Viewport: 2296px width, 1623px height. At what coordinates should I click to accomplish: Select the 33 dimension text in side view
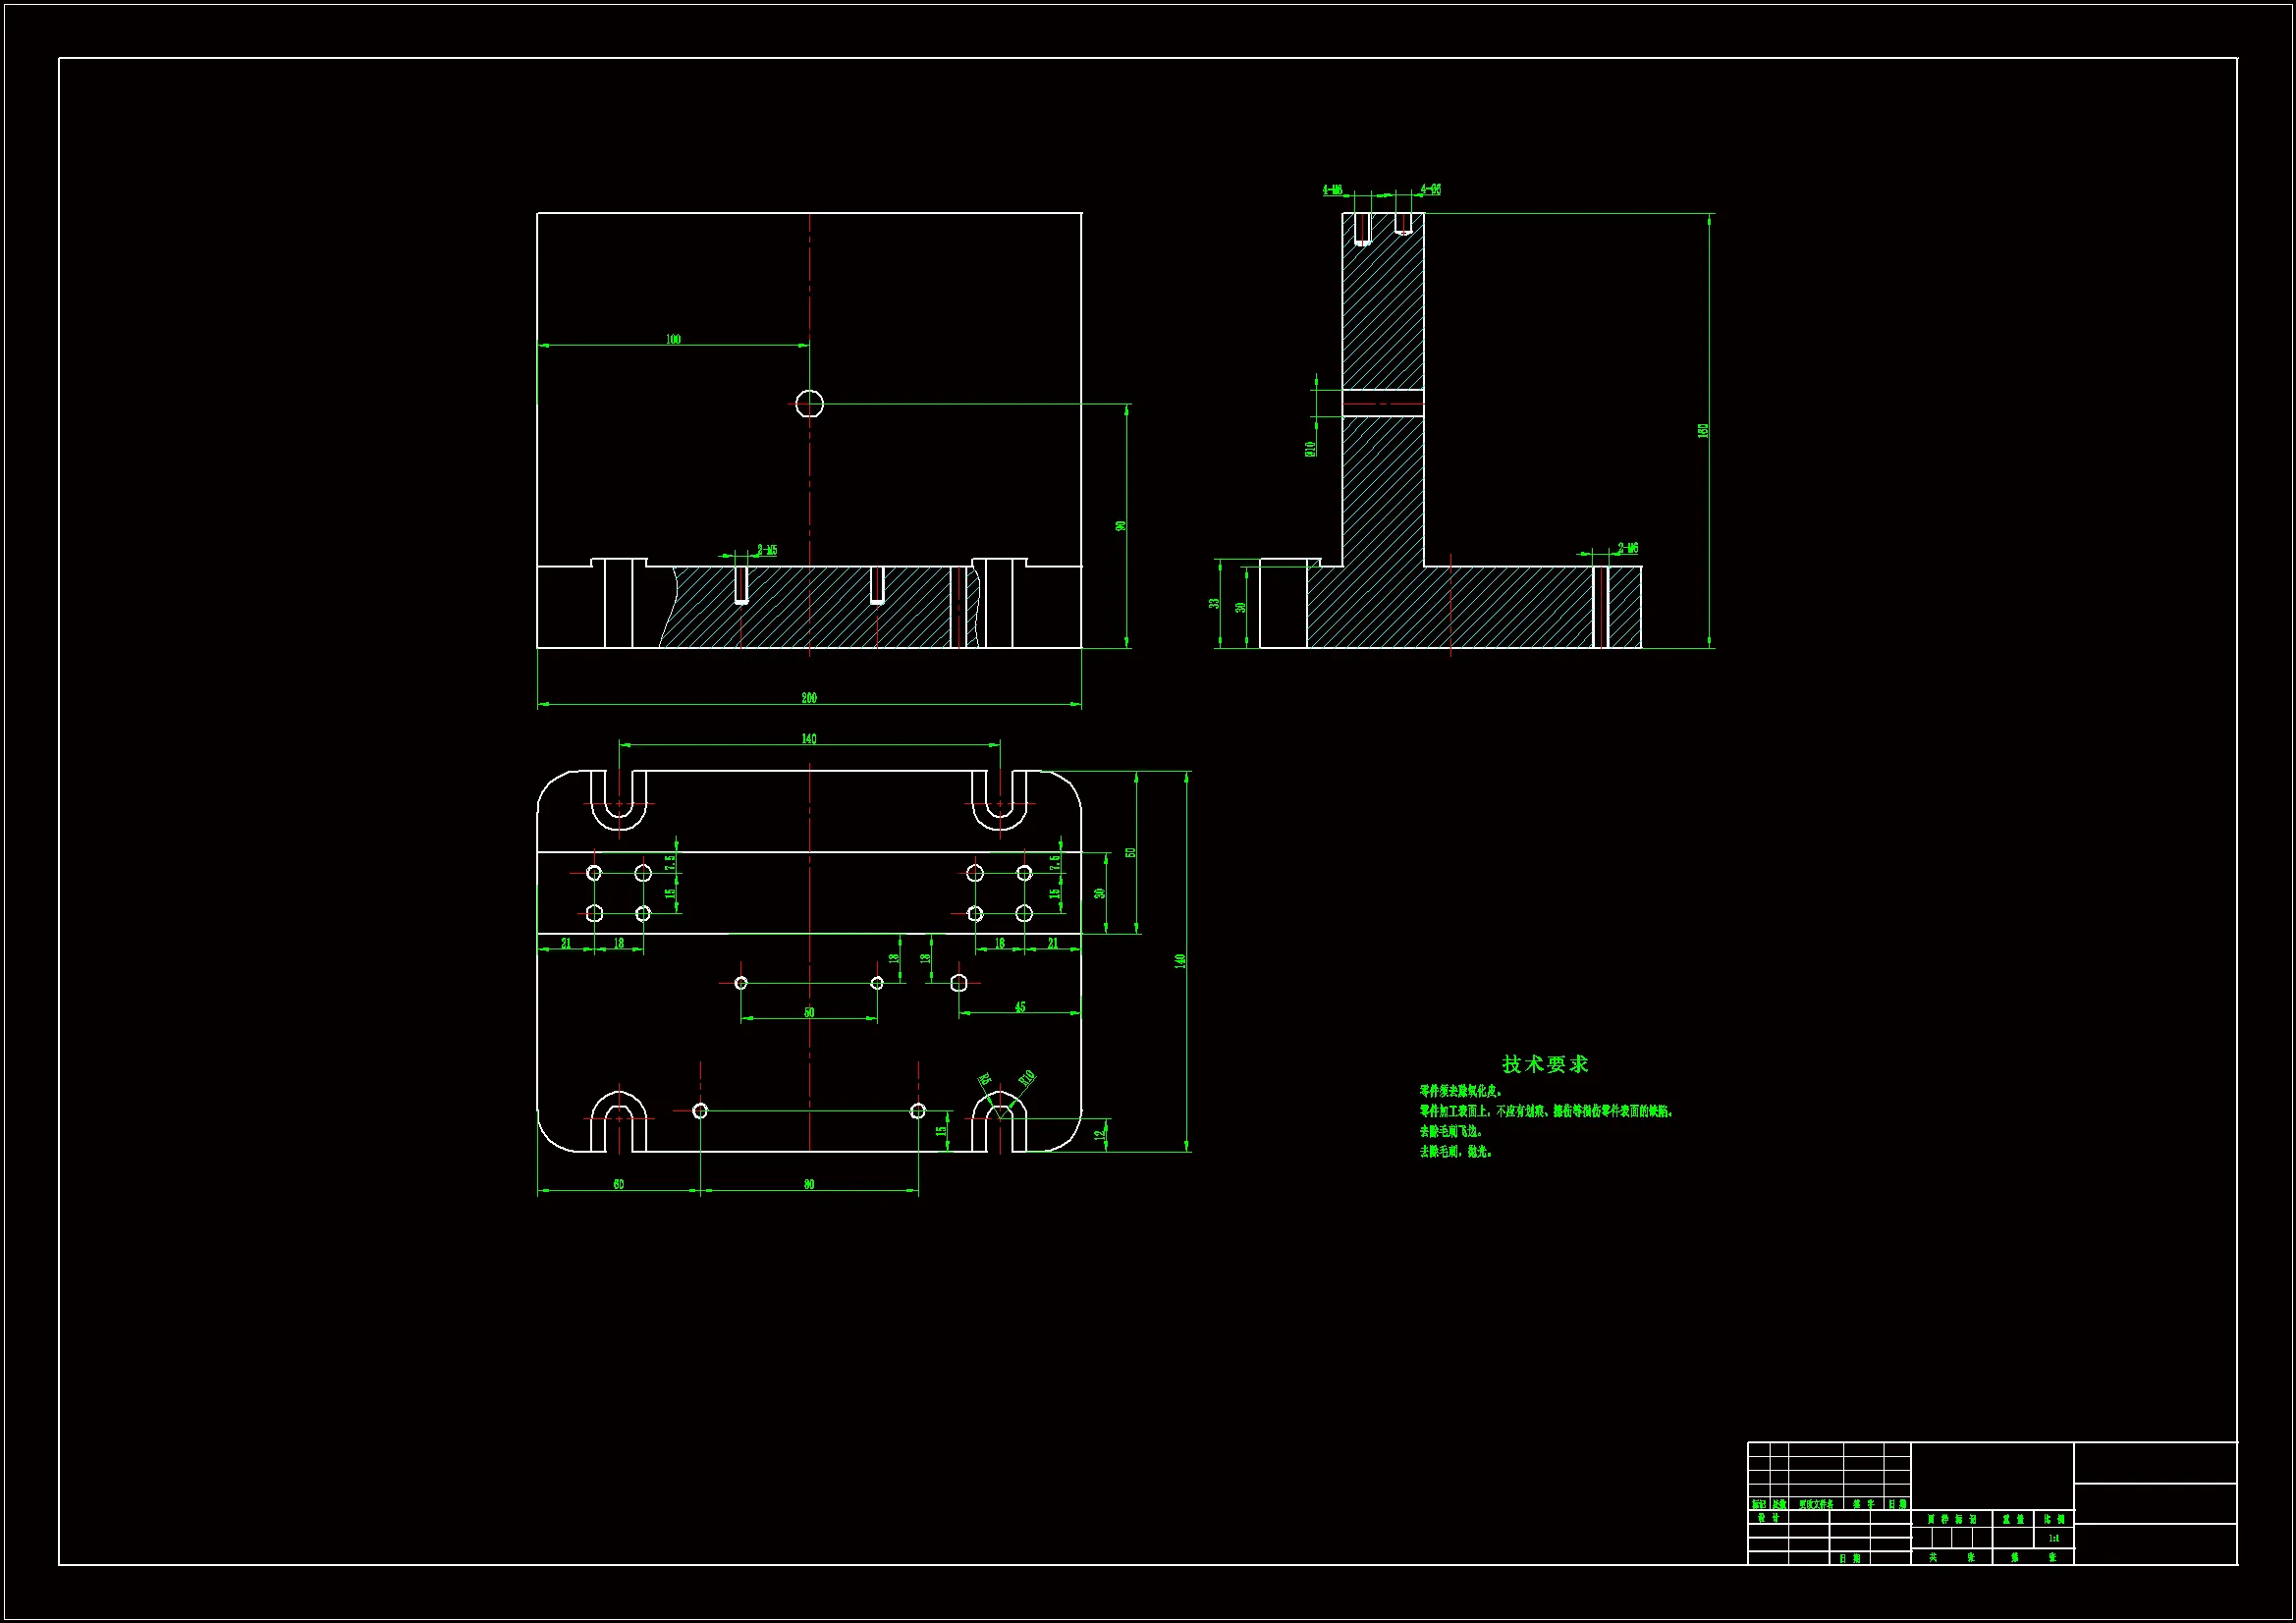(x=1214, y=604)
